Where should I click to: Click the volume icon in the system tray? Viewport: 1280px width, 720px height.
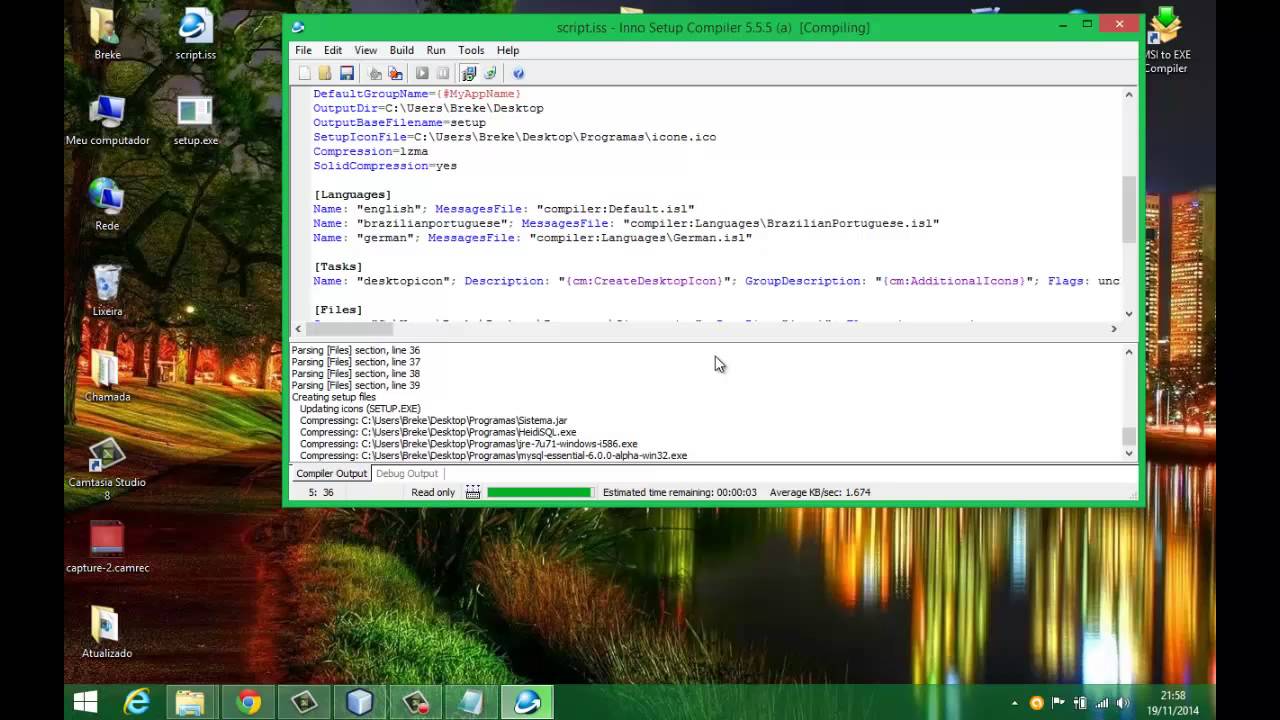[x=1121, y=703]
